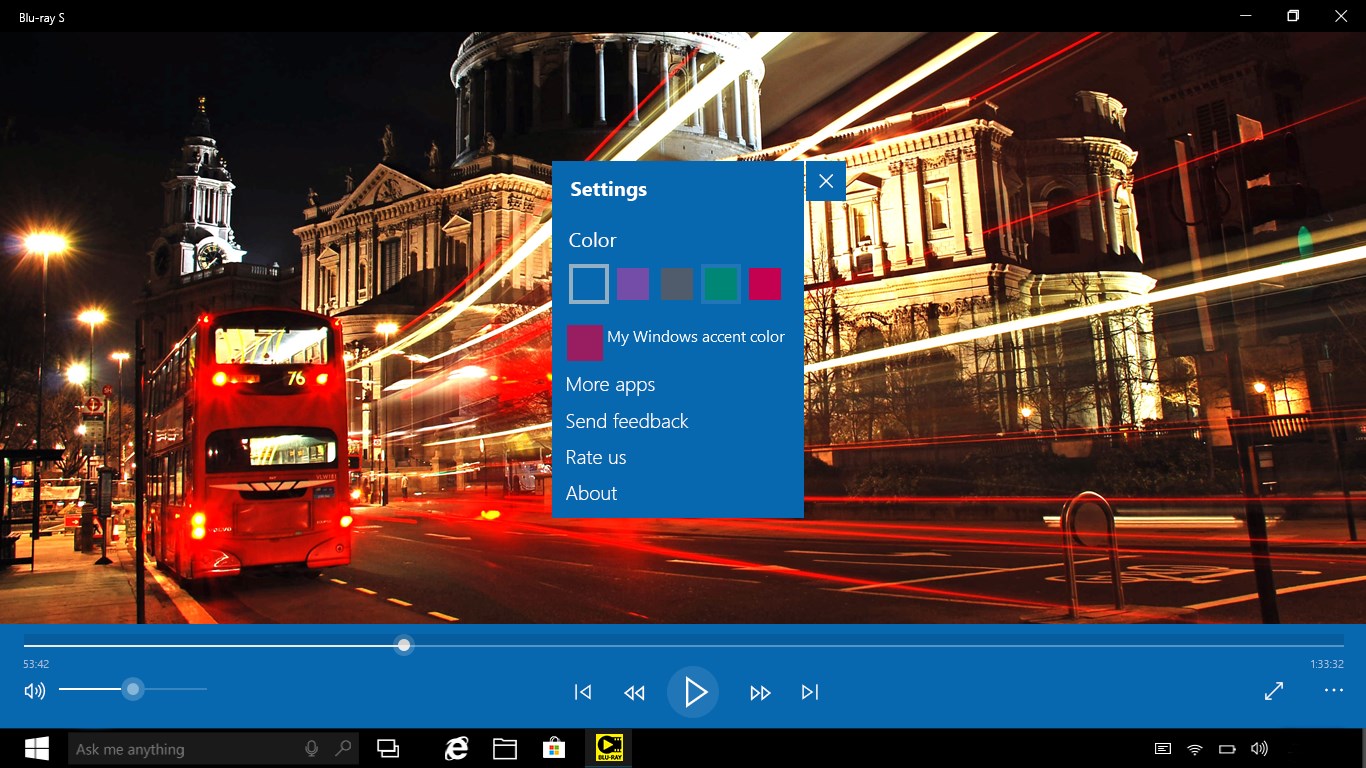
Task: Check the battery tray icon
Action: coord(1227,749)
